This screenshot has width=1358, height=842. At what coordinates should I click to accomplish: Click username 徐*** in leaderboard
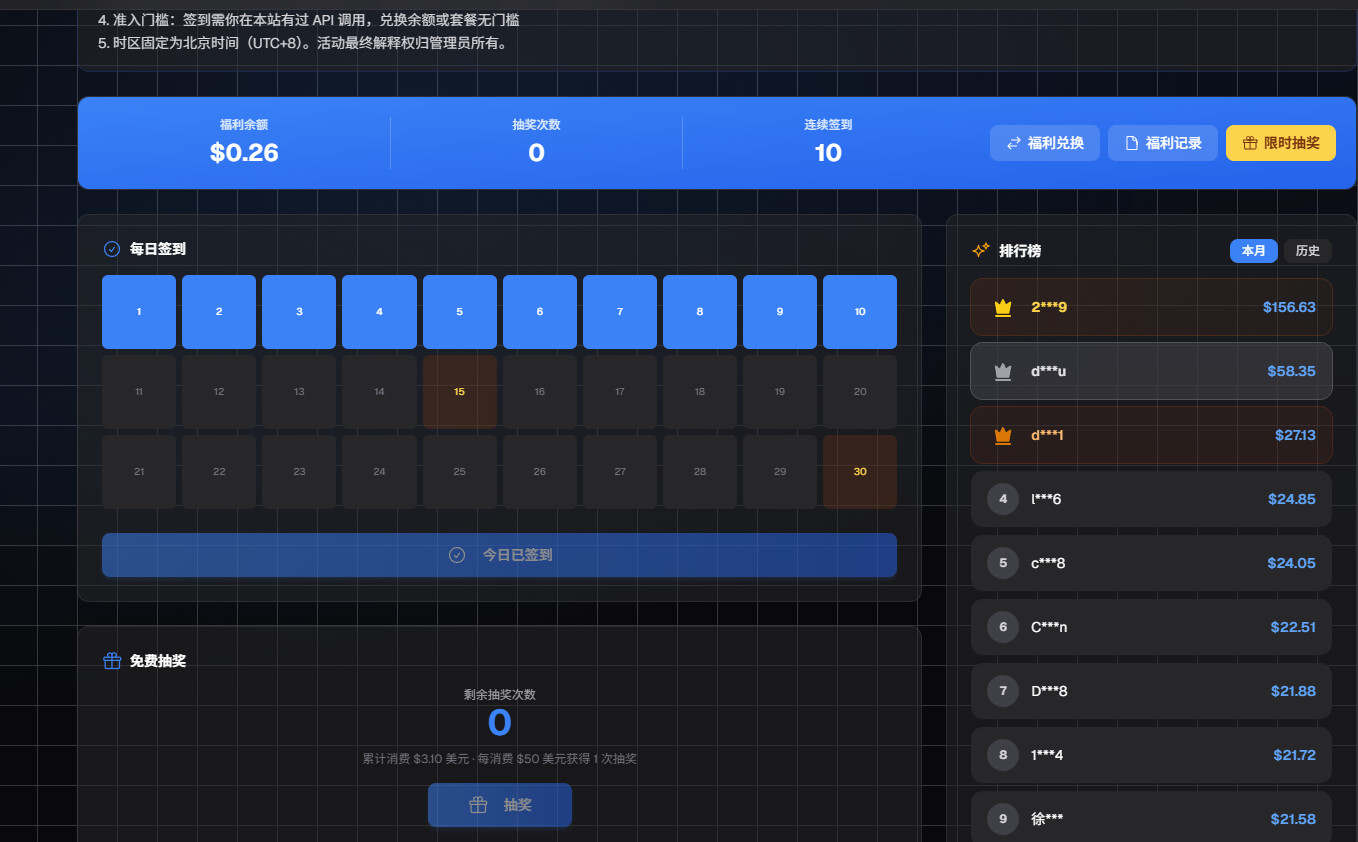pyautogui.click(x=1047, y=819)
